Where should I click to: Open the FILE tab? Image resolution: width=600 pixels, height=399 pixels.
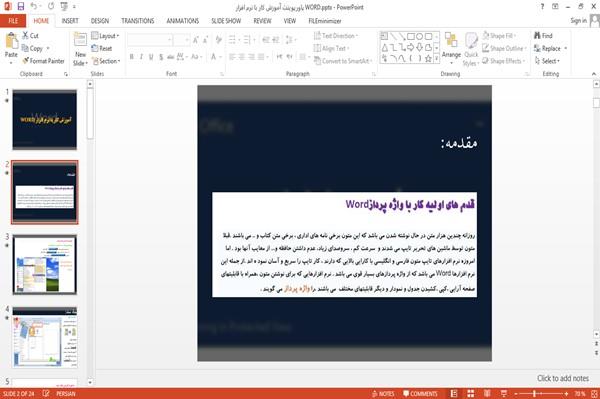click(13, 21)
